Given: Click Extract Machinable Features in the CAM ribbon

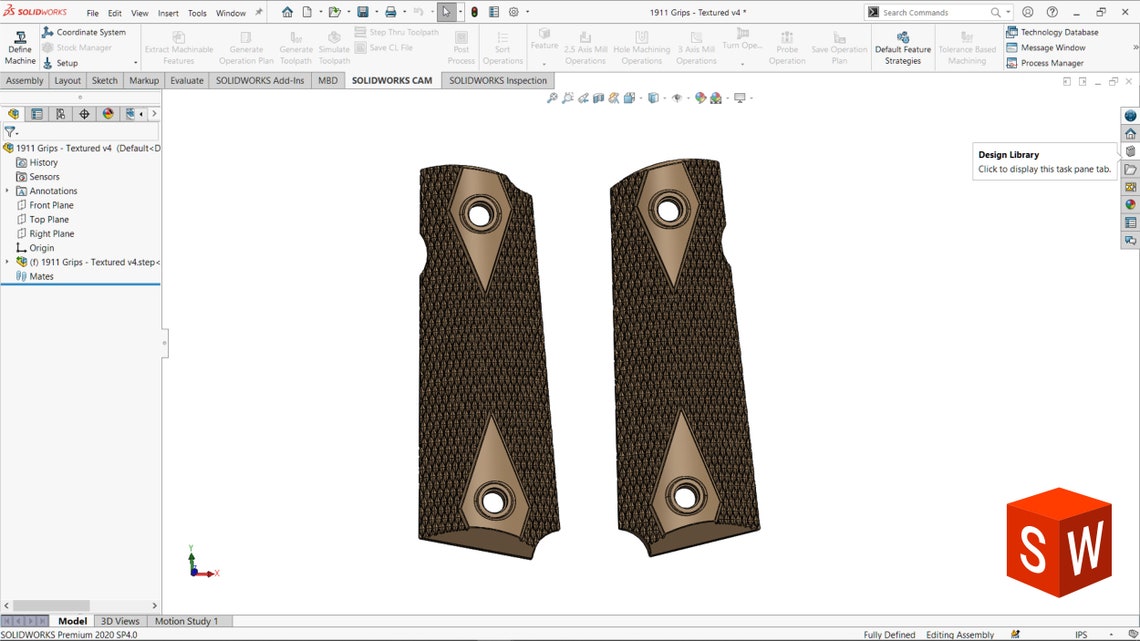Looking at the screenshot, I should [179, 45].
